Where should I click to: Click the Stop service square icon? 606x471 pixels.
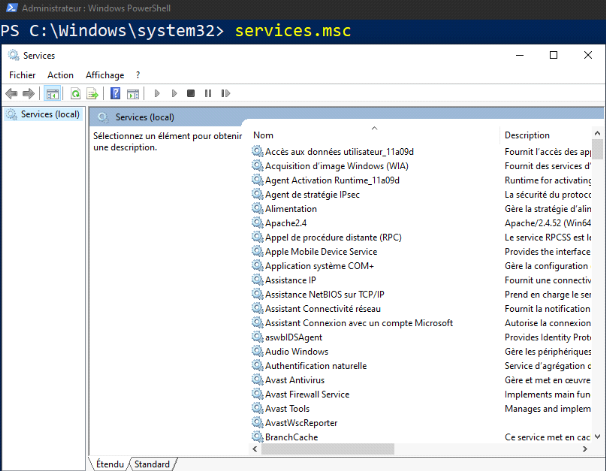[190, 94]
